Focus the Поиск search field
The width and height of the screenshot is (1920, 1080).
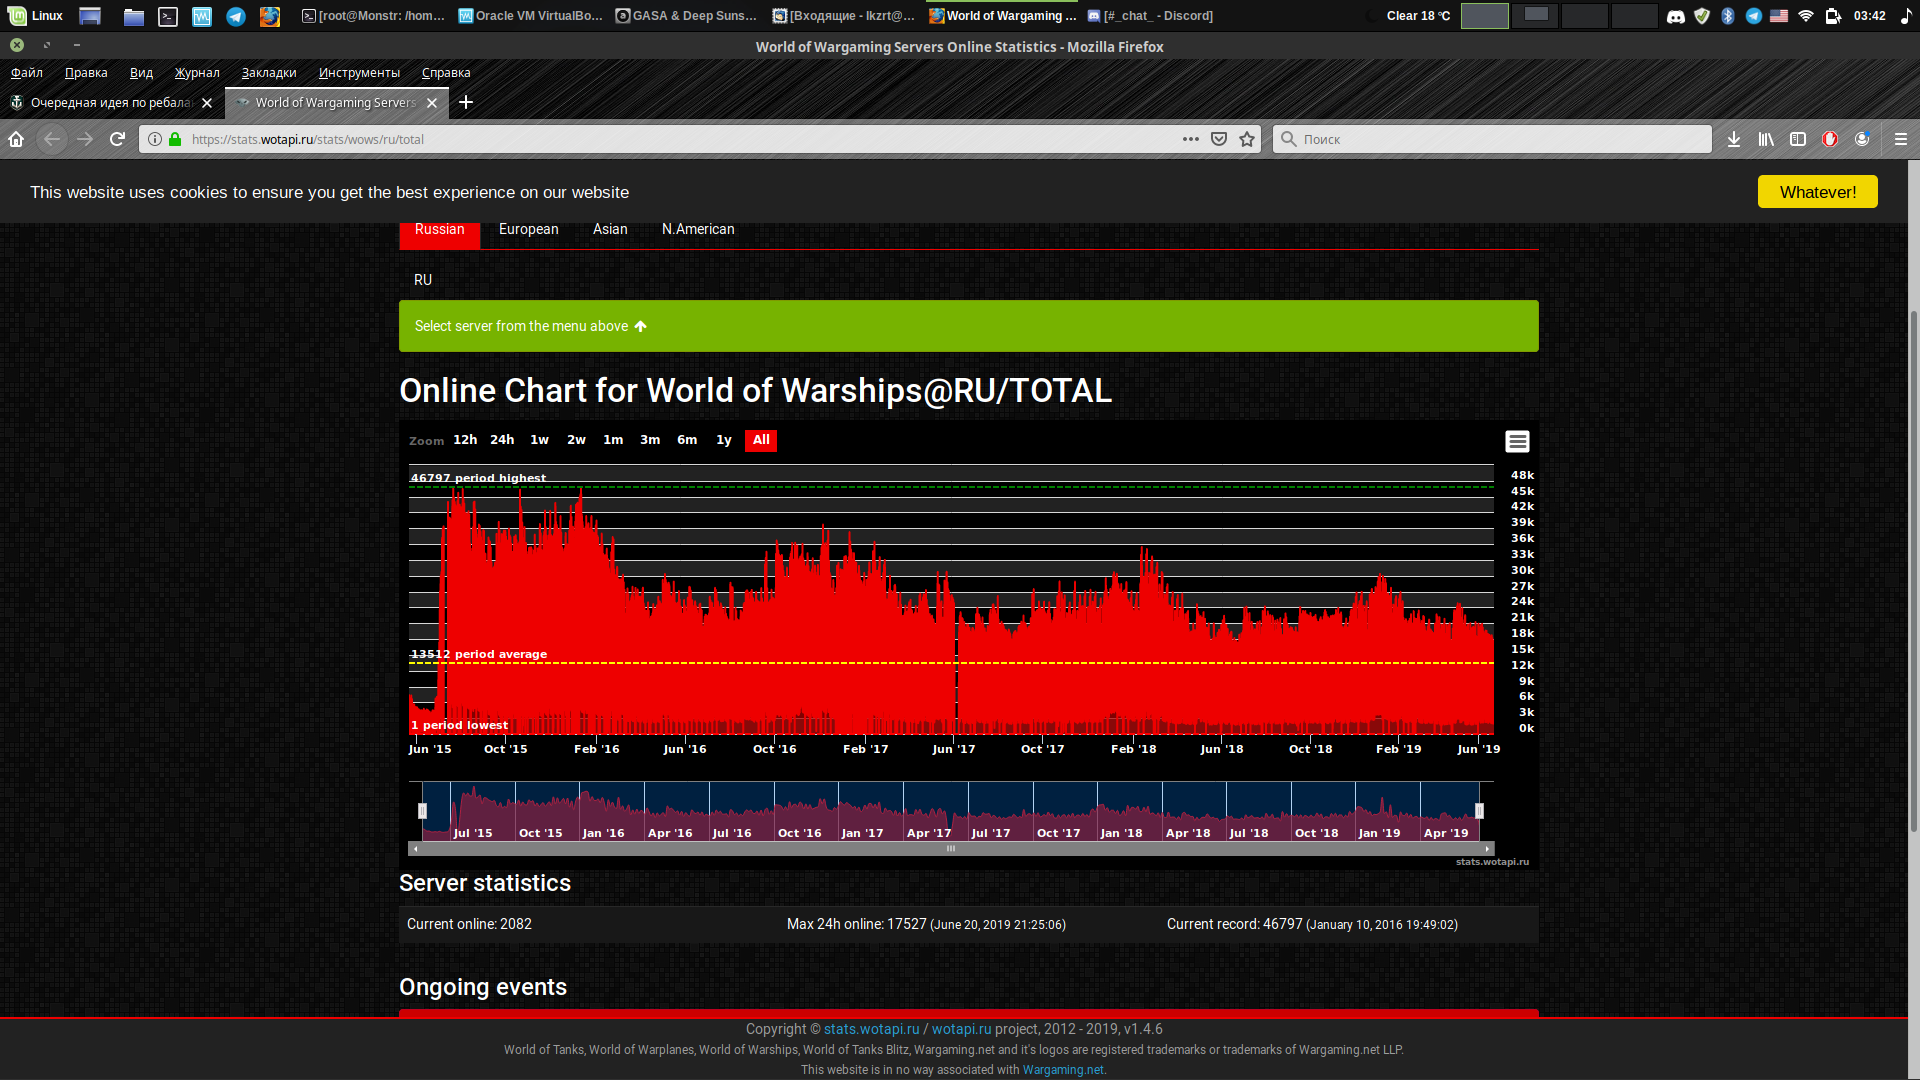1492,139
